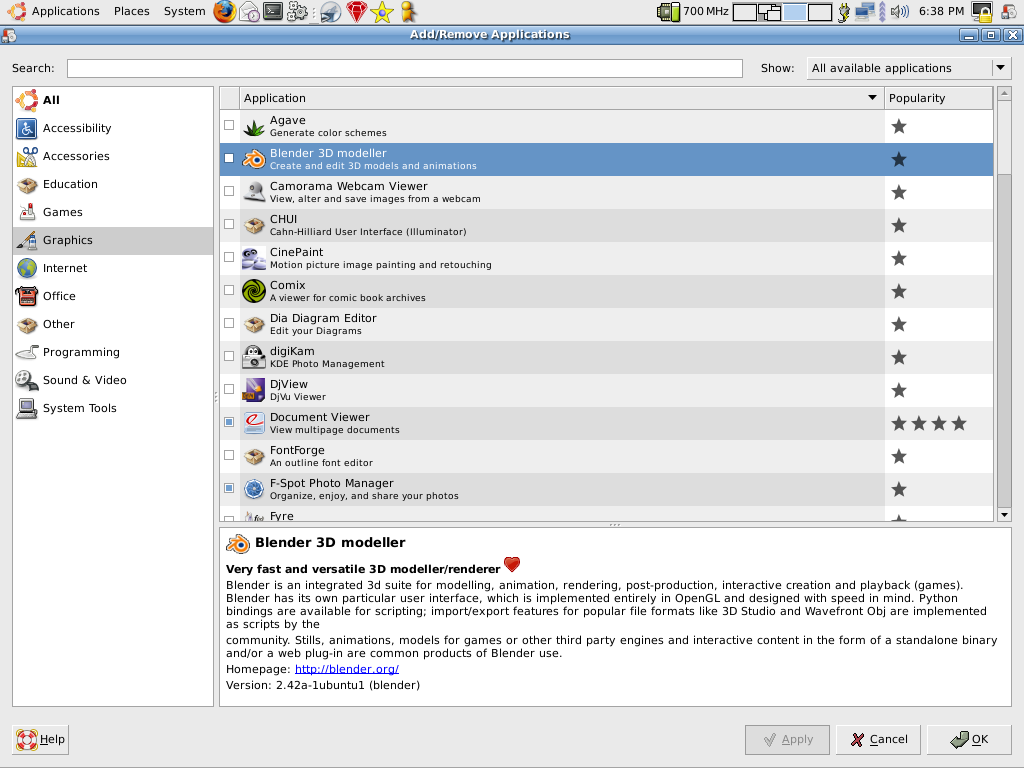Screen dimensions: 1024x768
Task: Select the FontForge row
Action: pyautogui.click(x=606, y=456)
